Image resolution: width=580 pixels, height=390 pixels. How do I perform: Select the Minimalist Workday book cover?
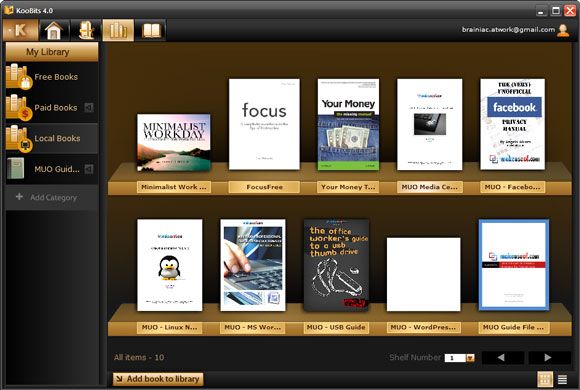click(174, 142)
